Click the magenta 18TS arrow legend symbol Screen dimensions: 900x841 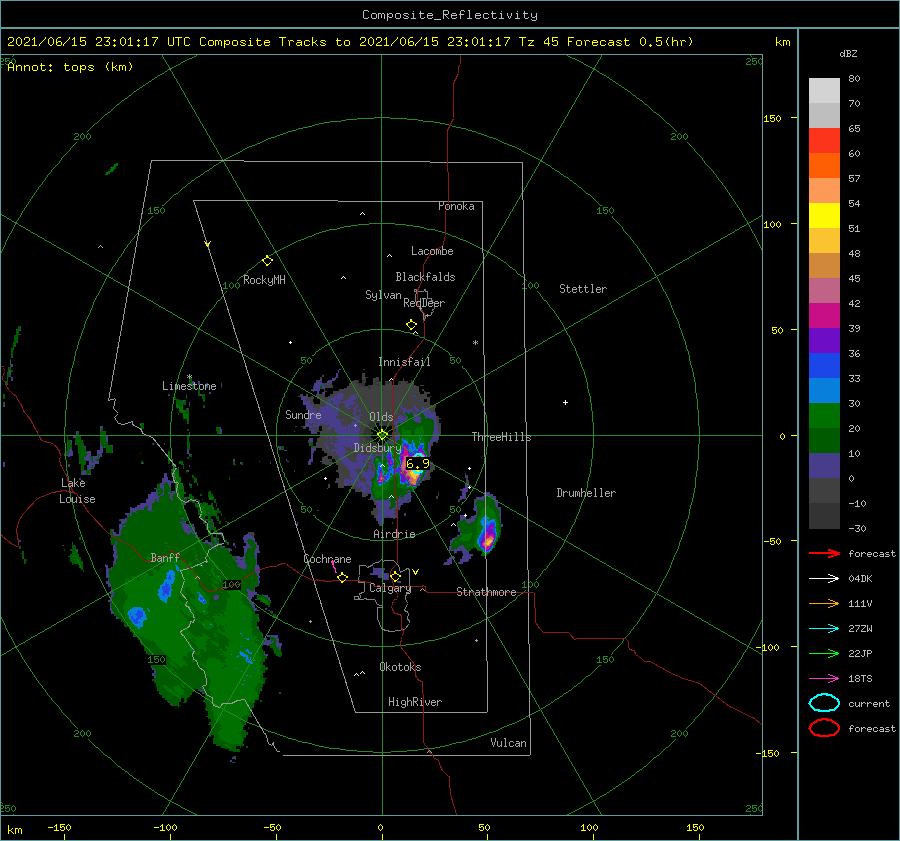(x=824, y=679)
